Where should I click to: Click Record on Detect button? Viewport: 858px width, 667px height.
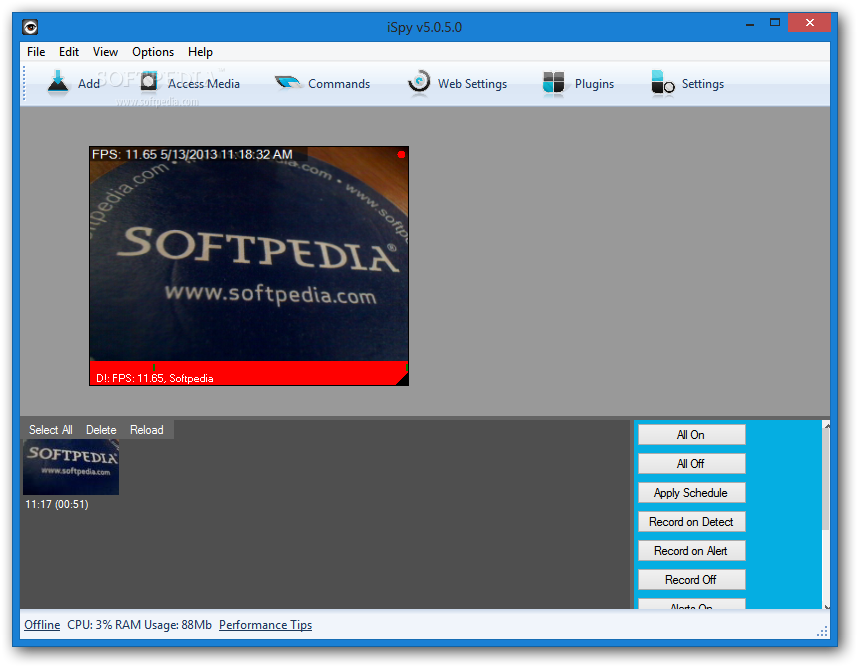691,522
